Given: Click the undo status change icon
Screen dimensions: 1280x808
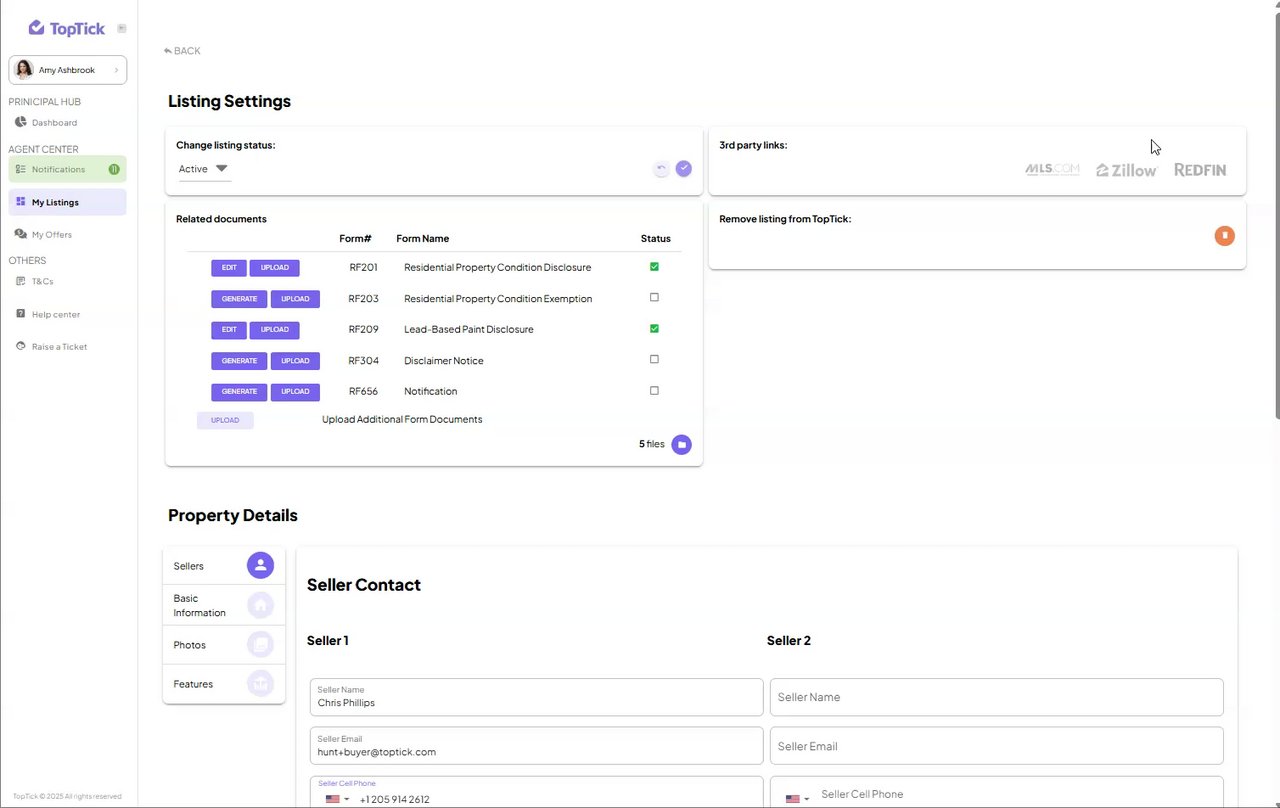Looking at the screenshot, I should (661, 169).
